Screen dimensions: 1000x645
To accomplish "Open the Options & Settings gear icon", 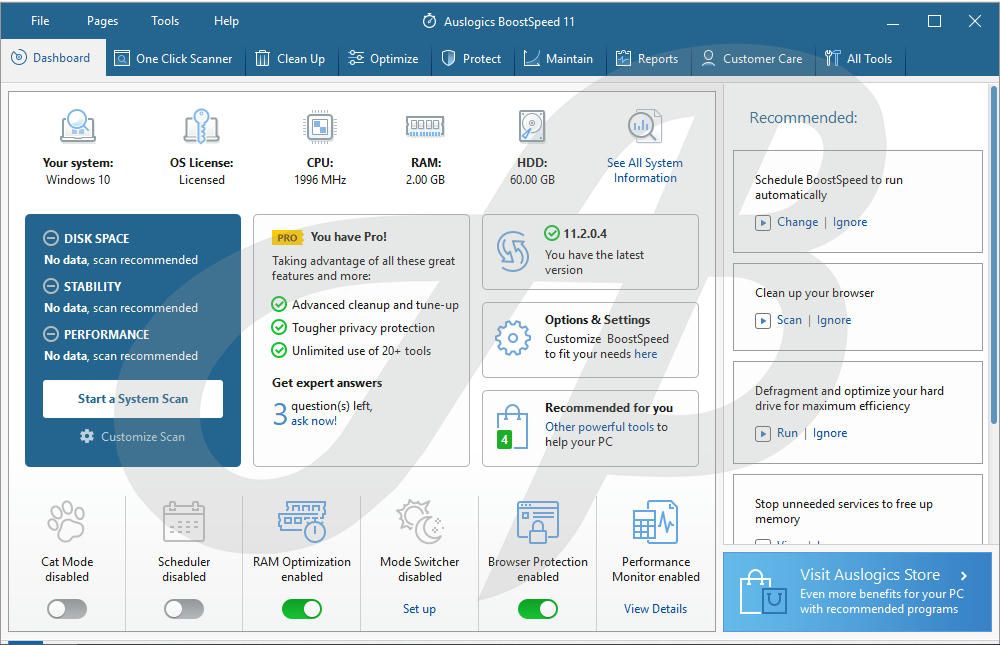I will (x=513, y=338).
